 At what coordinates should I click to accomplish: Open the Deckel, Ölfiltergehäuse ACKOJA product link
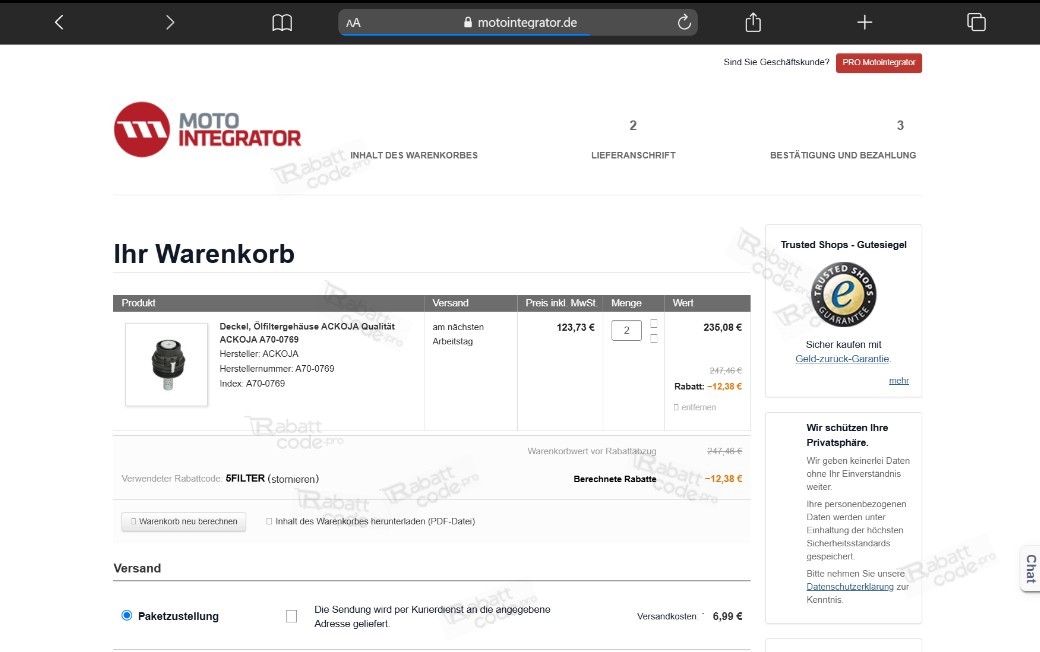[x=307, y=332]
